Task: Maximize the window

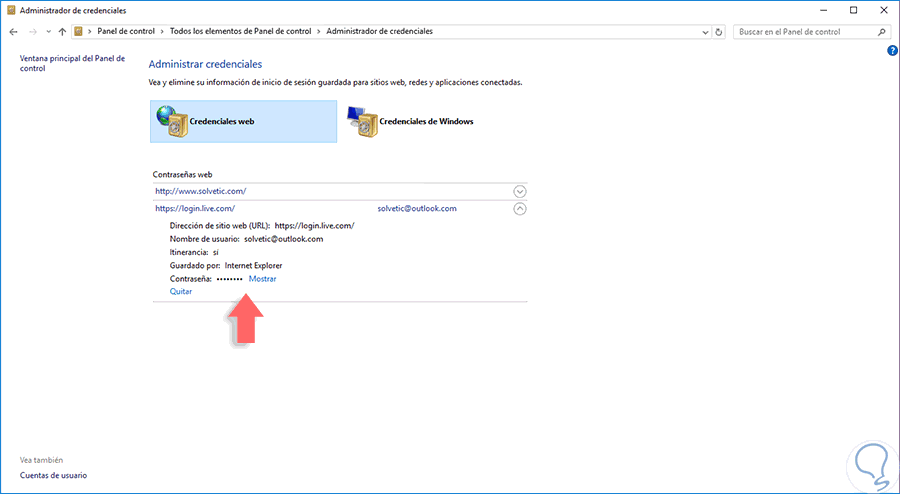Action: 854,10
